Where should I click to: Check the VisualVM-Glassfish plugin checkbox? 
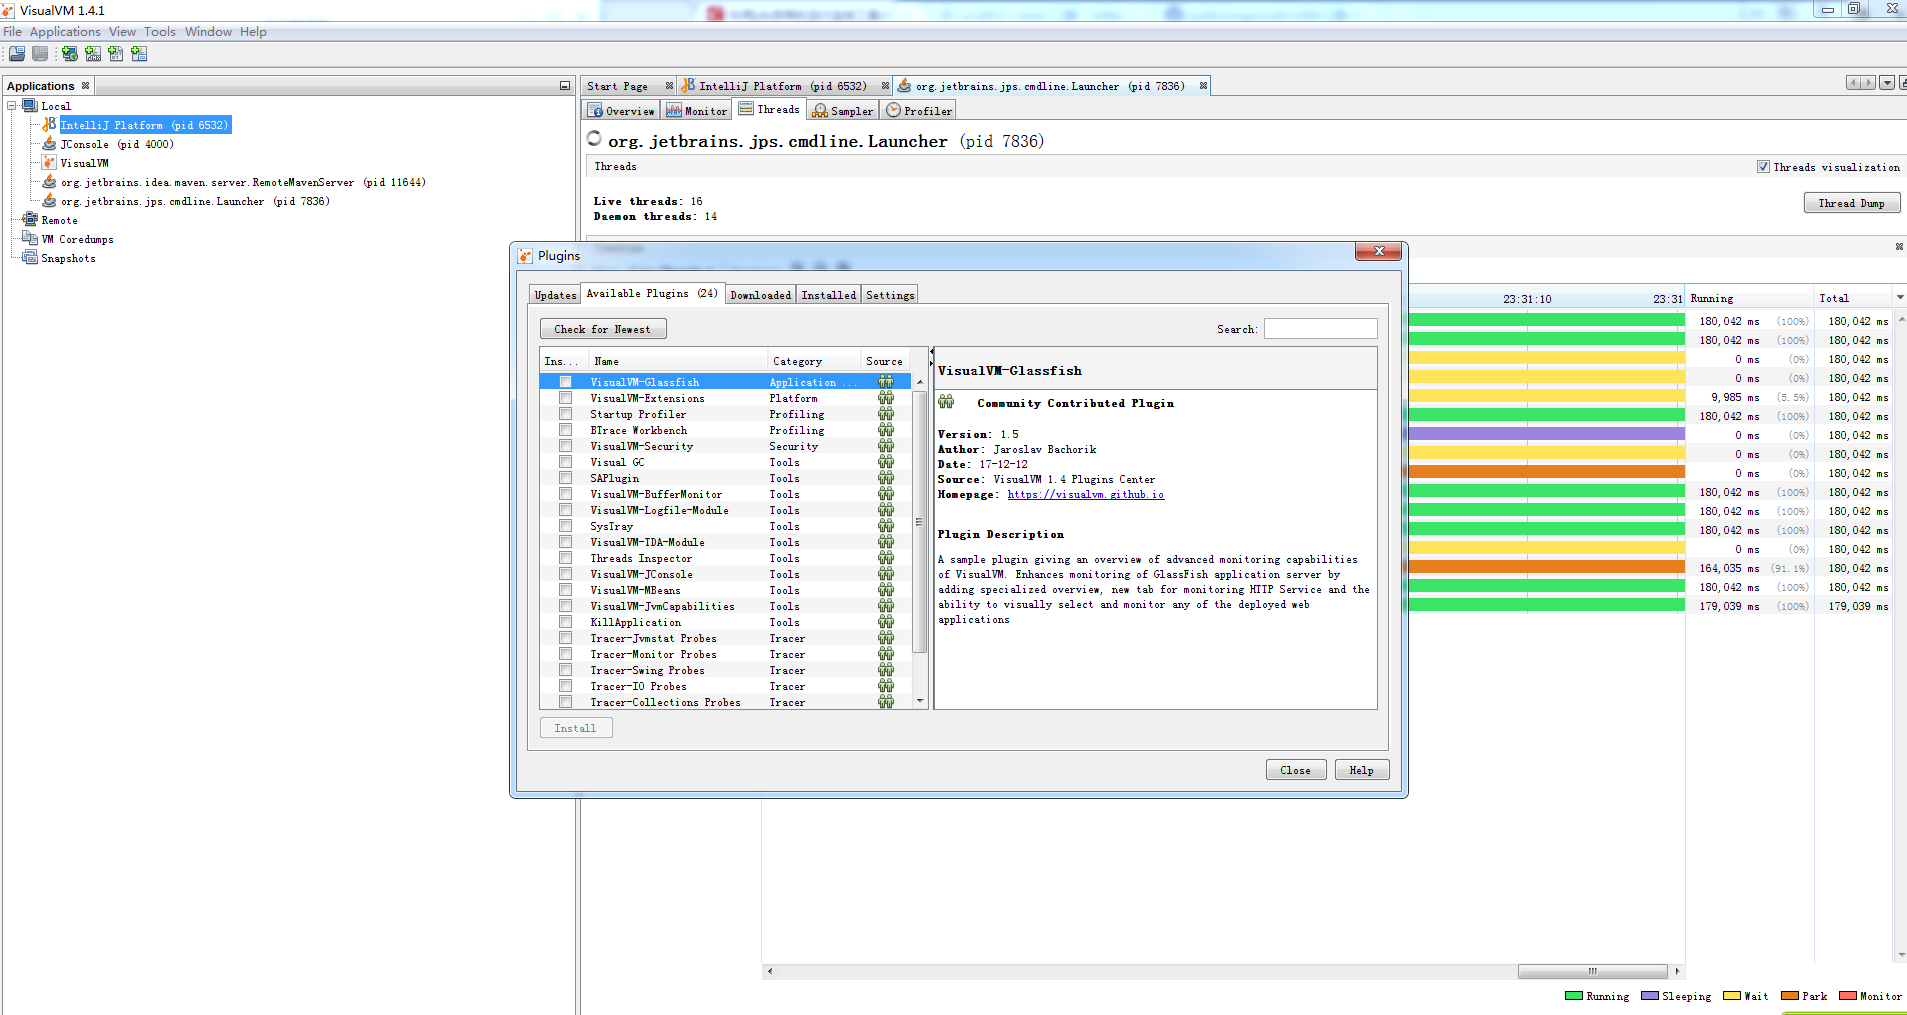pyautogui.click(x=566, y=382)
